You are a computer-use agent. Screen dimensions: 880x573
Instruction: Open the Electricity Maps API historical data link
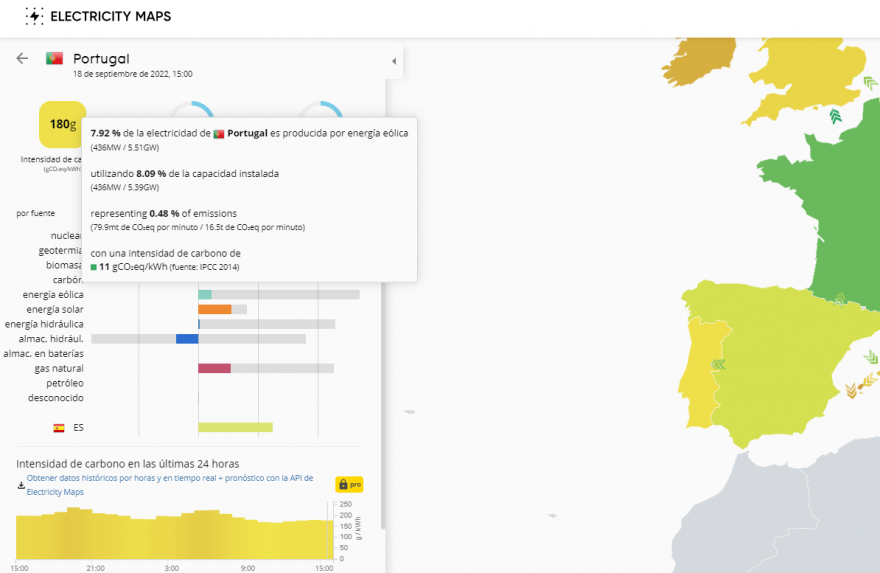[170, 485]
